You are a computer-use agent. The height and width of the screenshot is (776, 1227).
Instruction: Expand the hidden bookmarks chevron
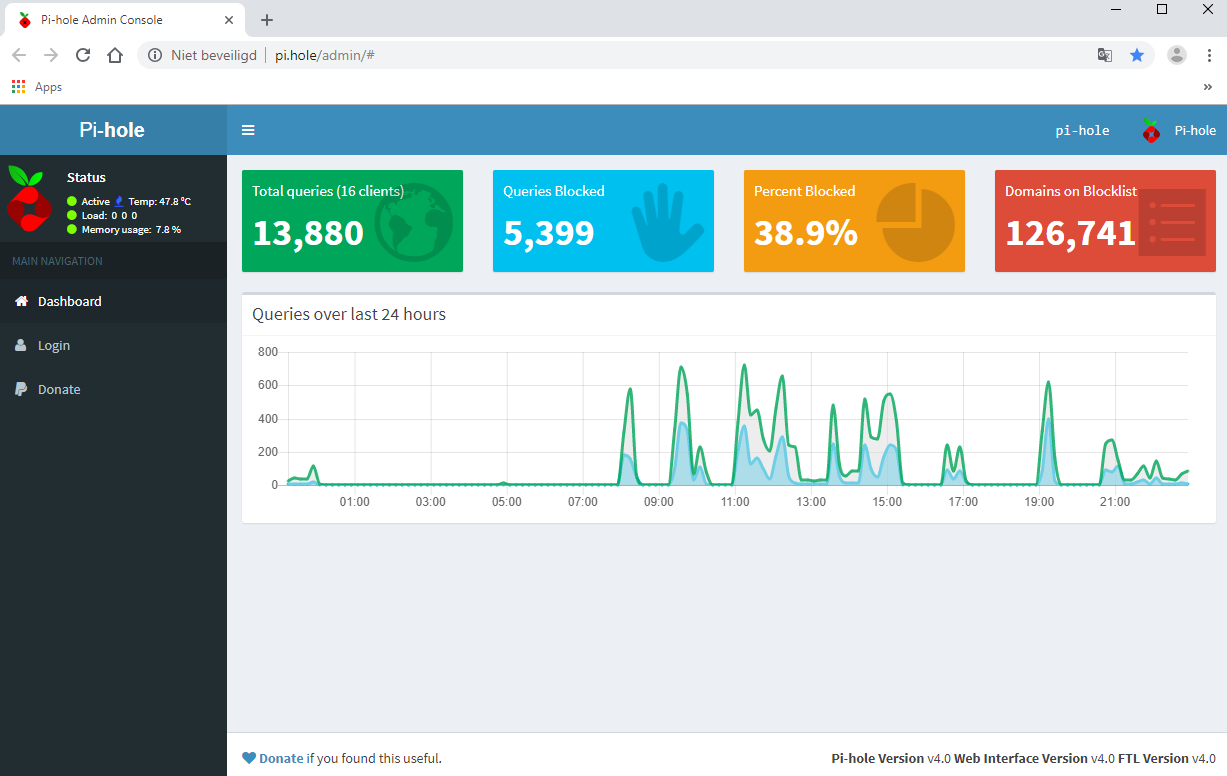[x=1208, y=87]
